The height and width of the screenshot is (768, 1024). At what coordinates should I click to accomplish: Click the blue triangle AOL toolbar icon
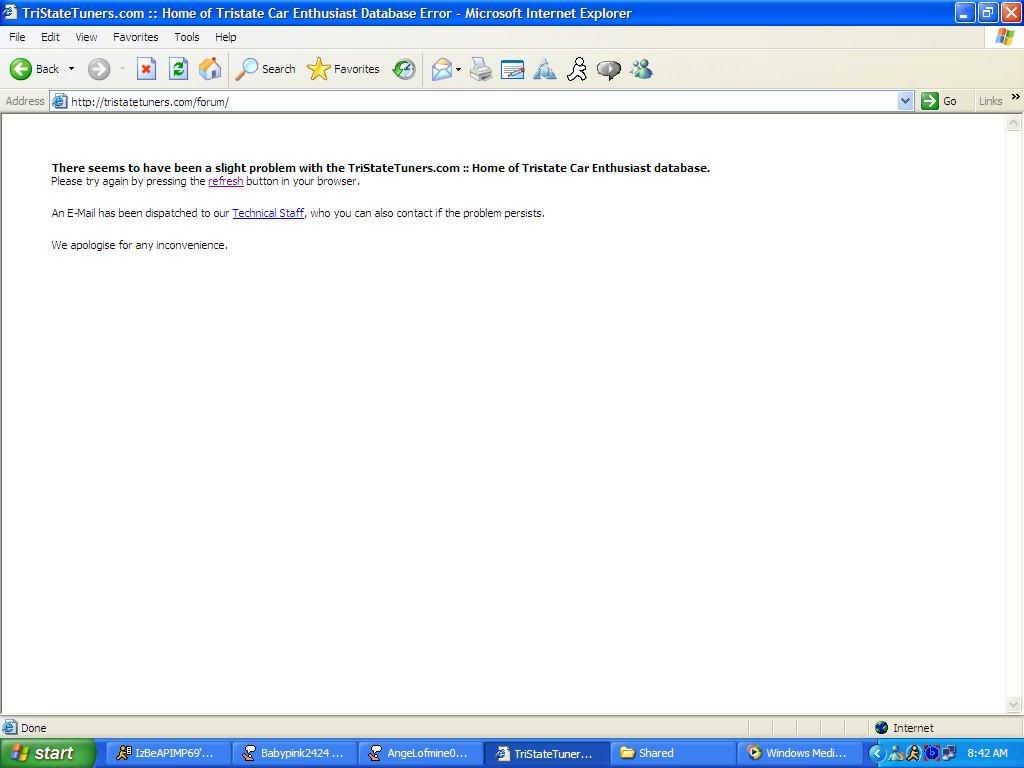click(x=545, y=69)
